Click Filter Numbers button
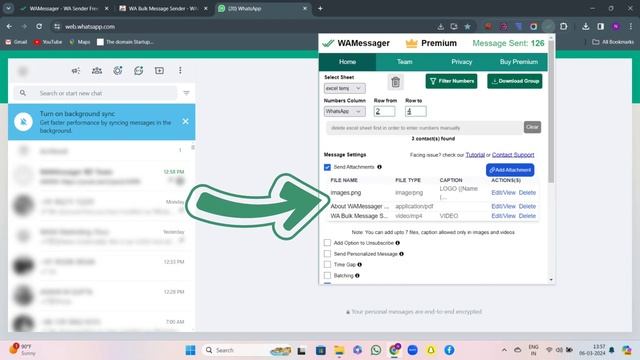 click(451, 81)
